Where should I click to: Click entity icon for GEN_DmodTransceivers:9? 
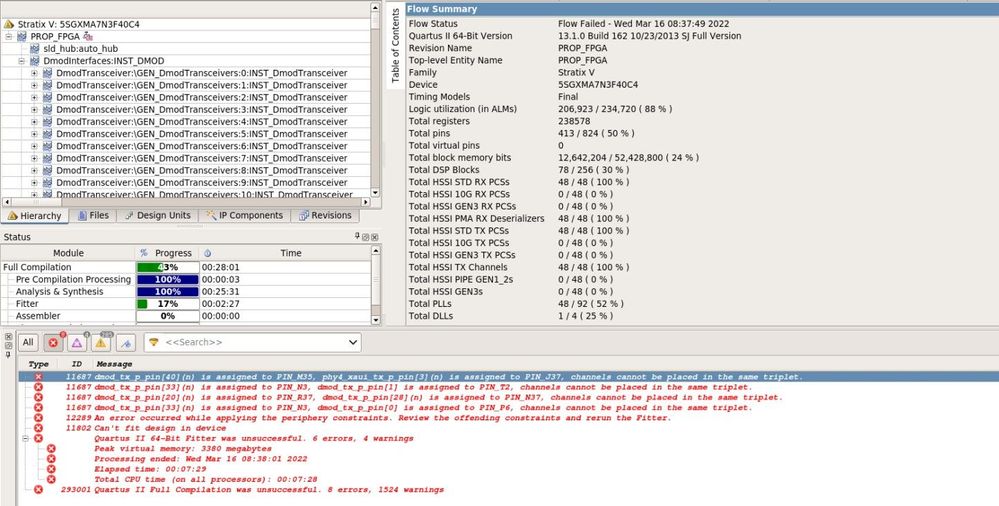pos(47,182)
